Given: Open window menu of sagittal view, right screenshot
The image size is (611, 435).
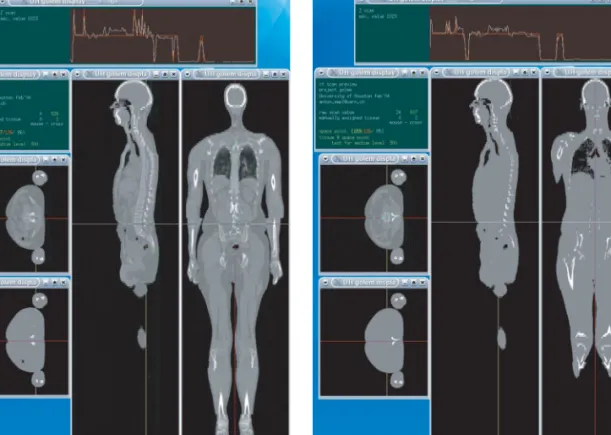Looking at the screenshot, I should [436, 72].
